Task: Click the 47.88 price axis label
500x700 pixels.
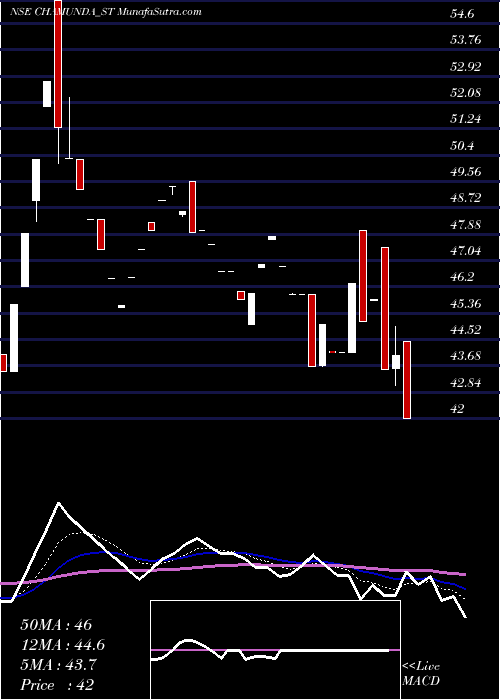Action: point(466,225)
